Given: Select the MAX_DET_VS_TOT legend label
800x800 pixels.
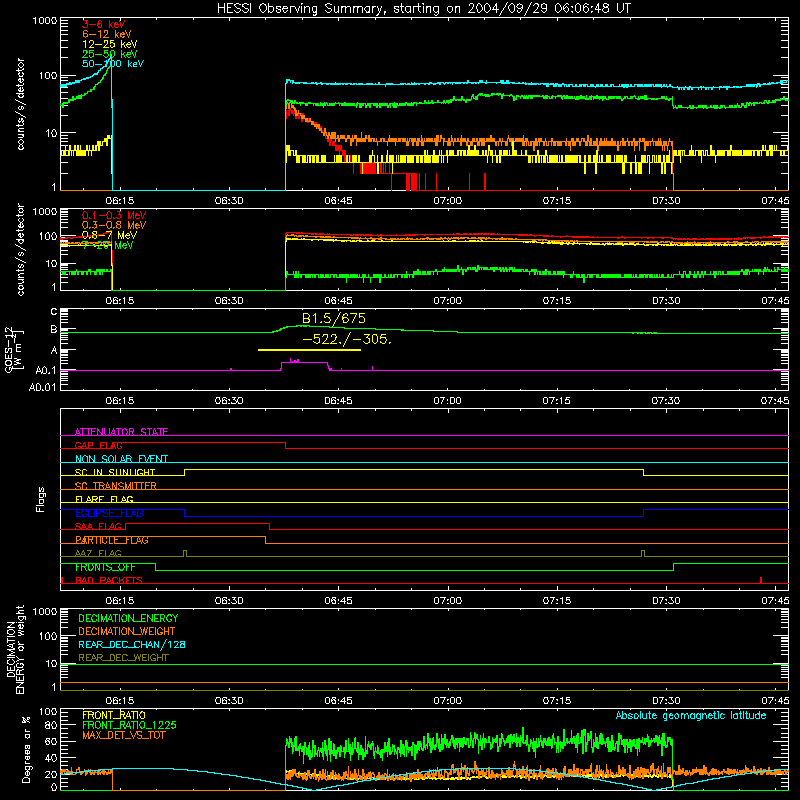Looking at the screenshot, I should (123, 735).
